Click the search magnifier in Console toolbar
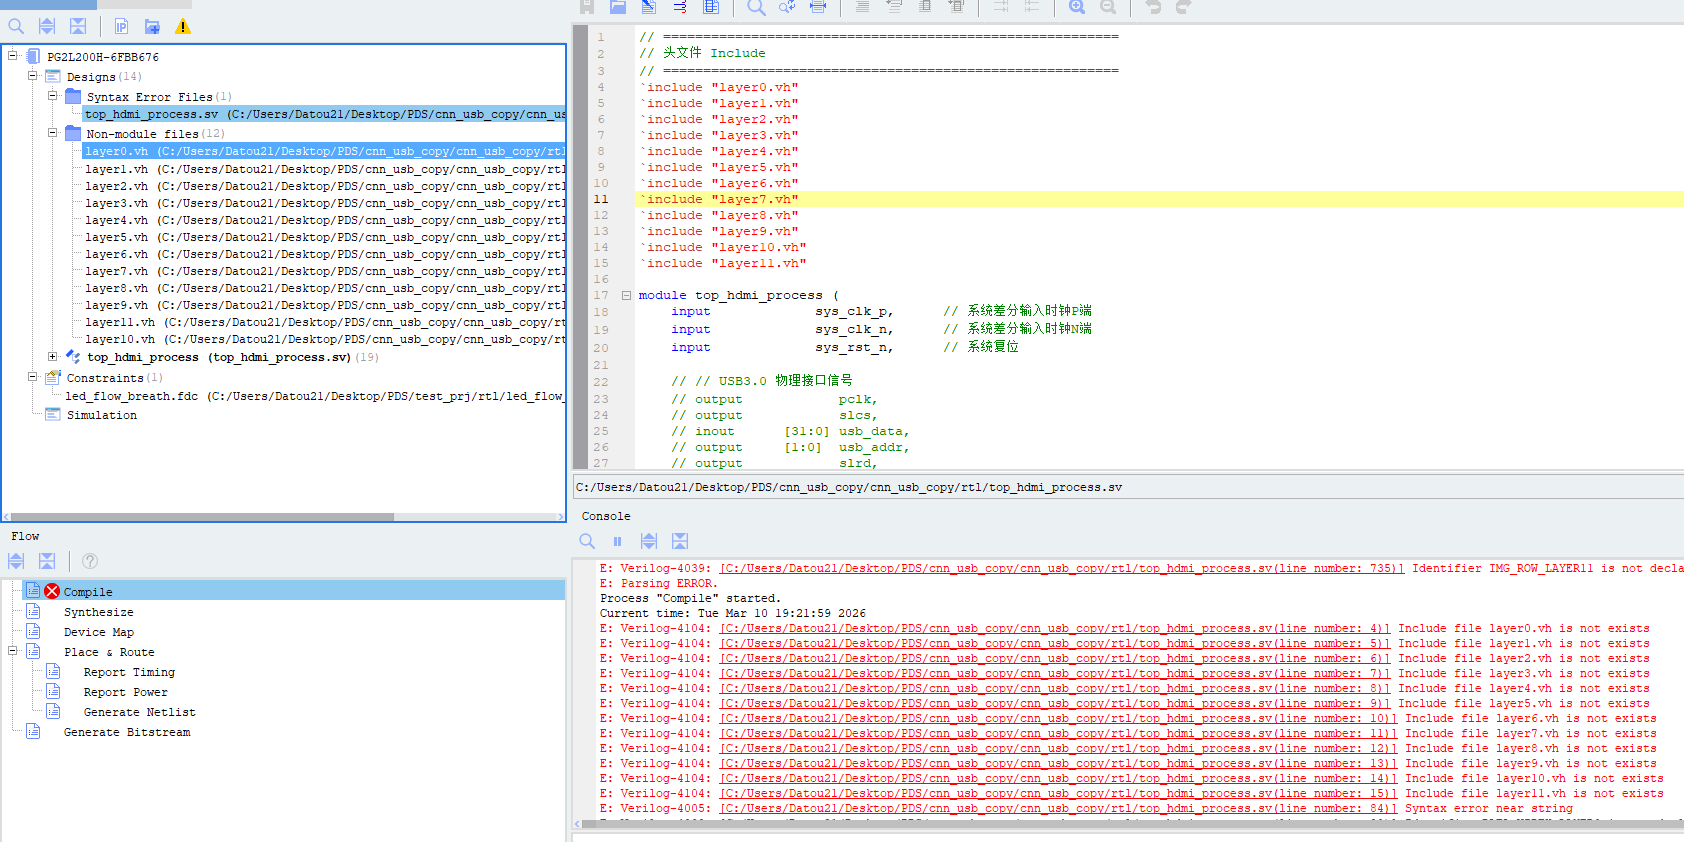The image size is (1684, 842). (587, 541)
